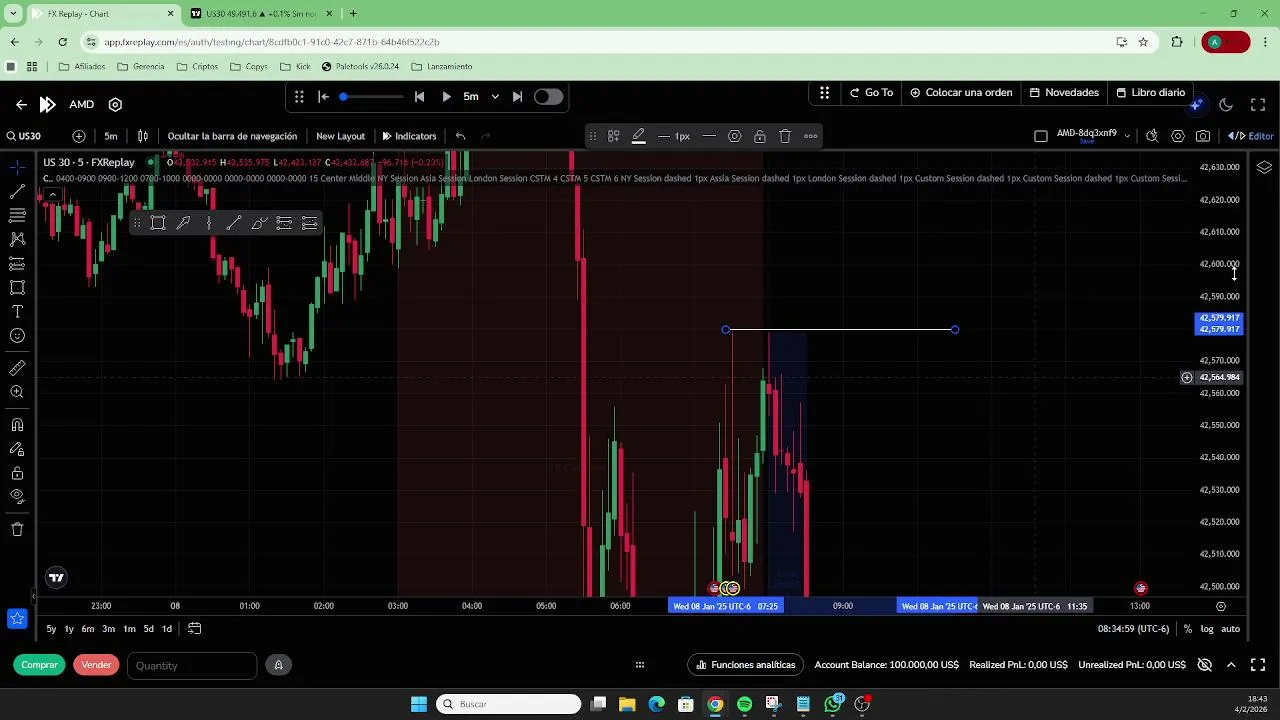Open favorites star panel at bottom-left
The image size is (1280, 720).
coord(17,619)
